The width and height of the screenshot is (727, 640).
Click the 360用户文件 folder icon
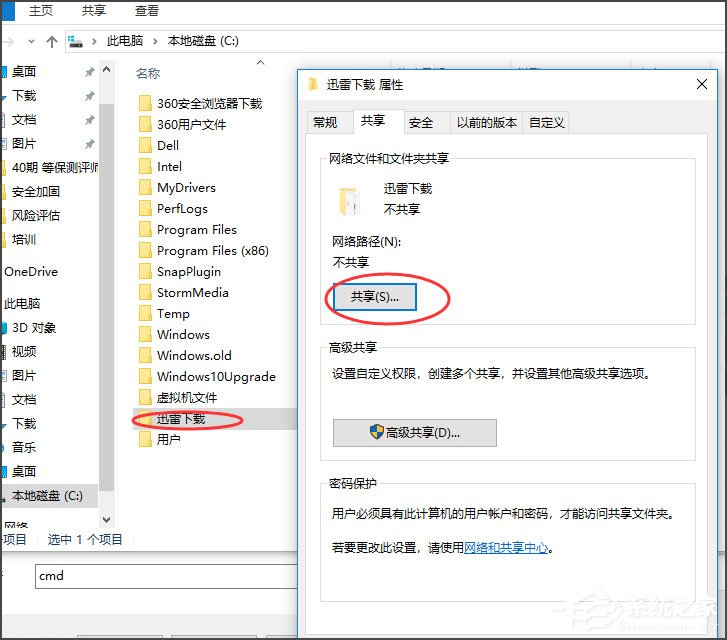coord(145,124)
